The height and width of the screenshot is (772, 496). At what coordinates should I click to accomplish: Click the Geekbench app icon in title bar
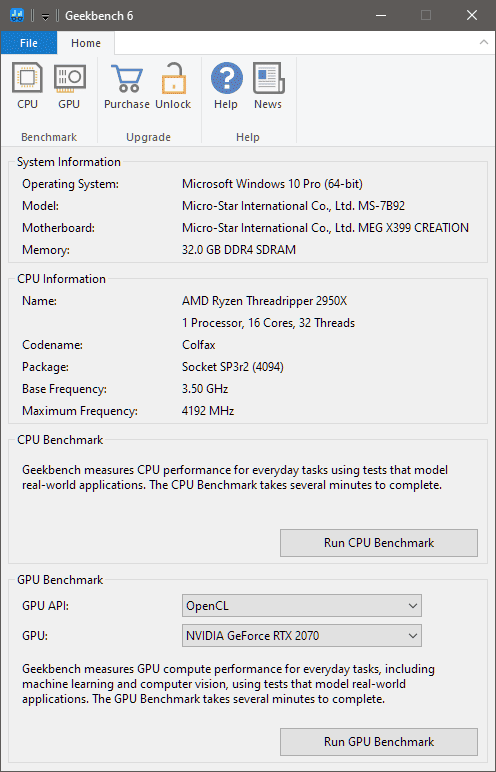tap(17, 15)
